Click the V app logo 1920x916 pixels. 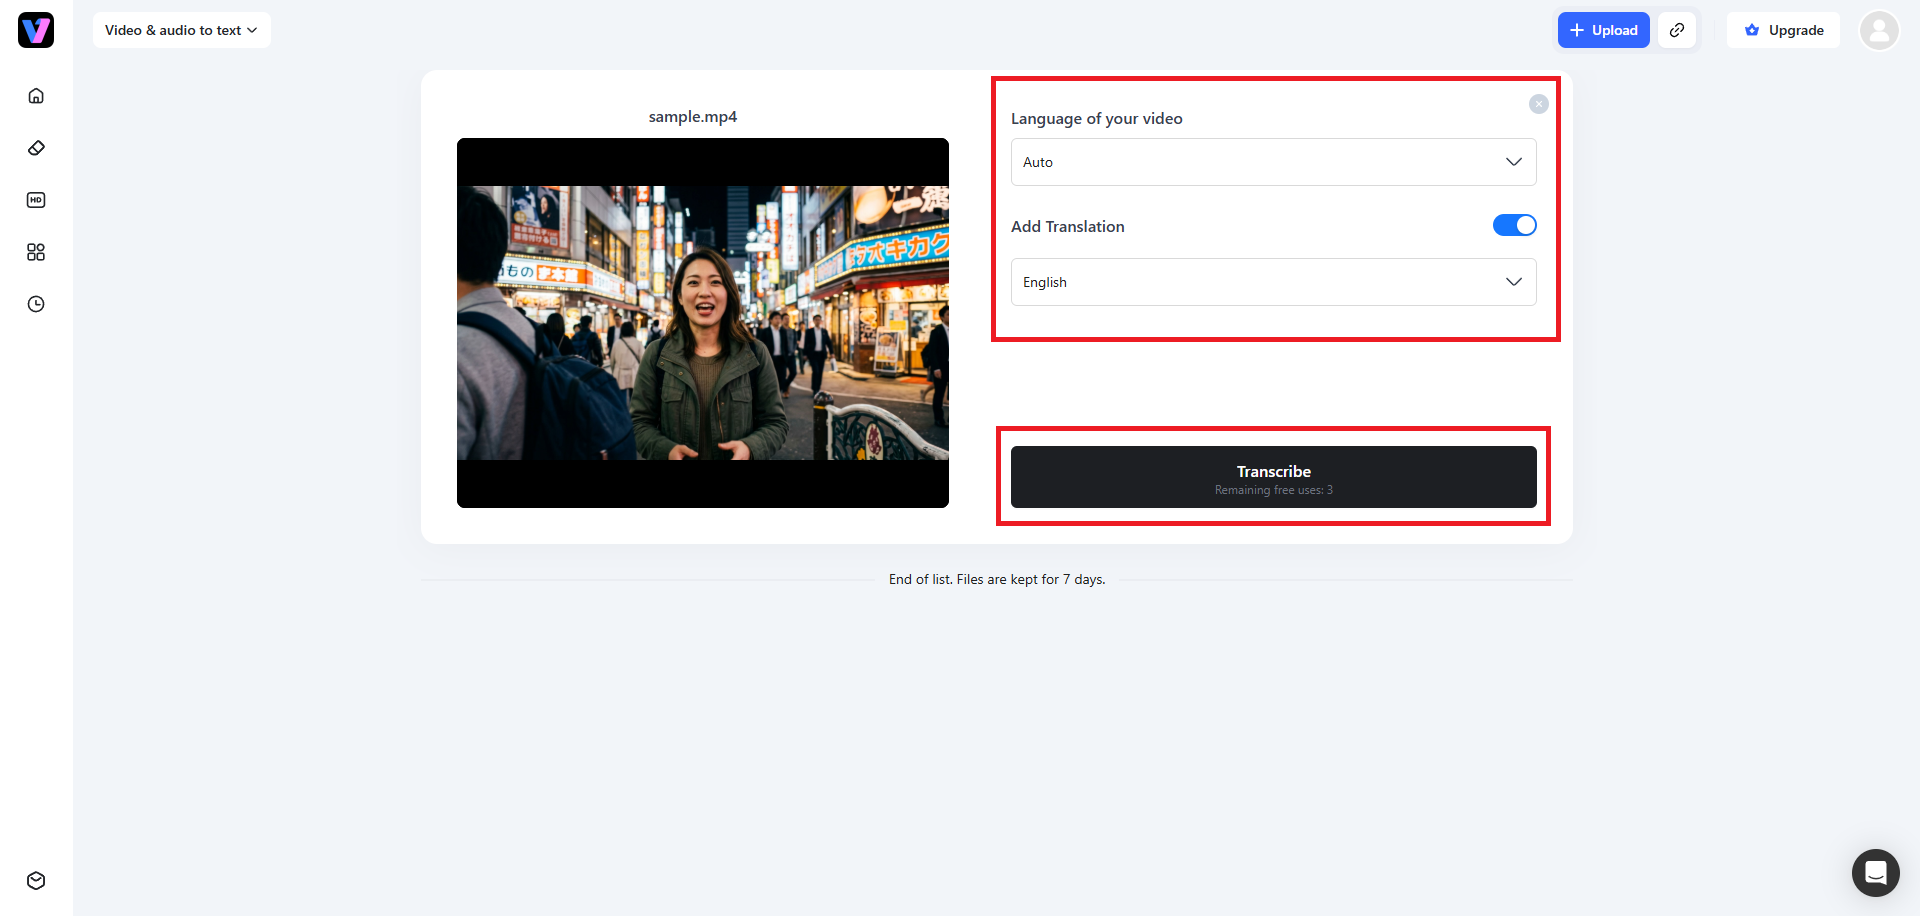[x=36, y=30]
